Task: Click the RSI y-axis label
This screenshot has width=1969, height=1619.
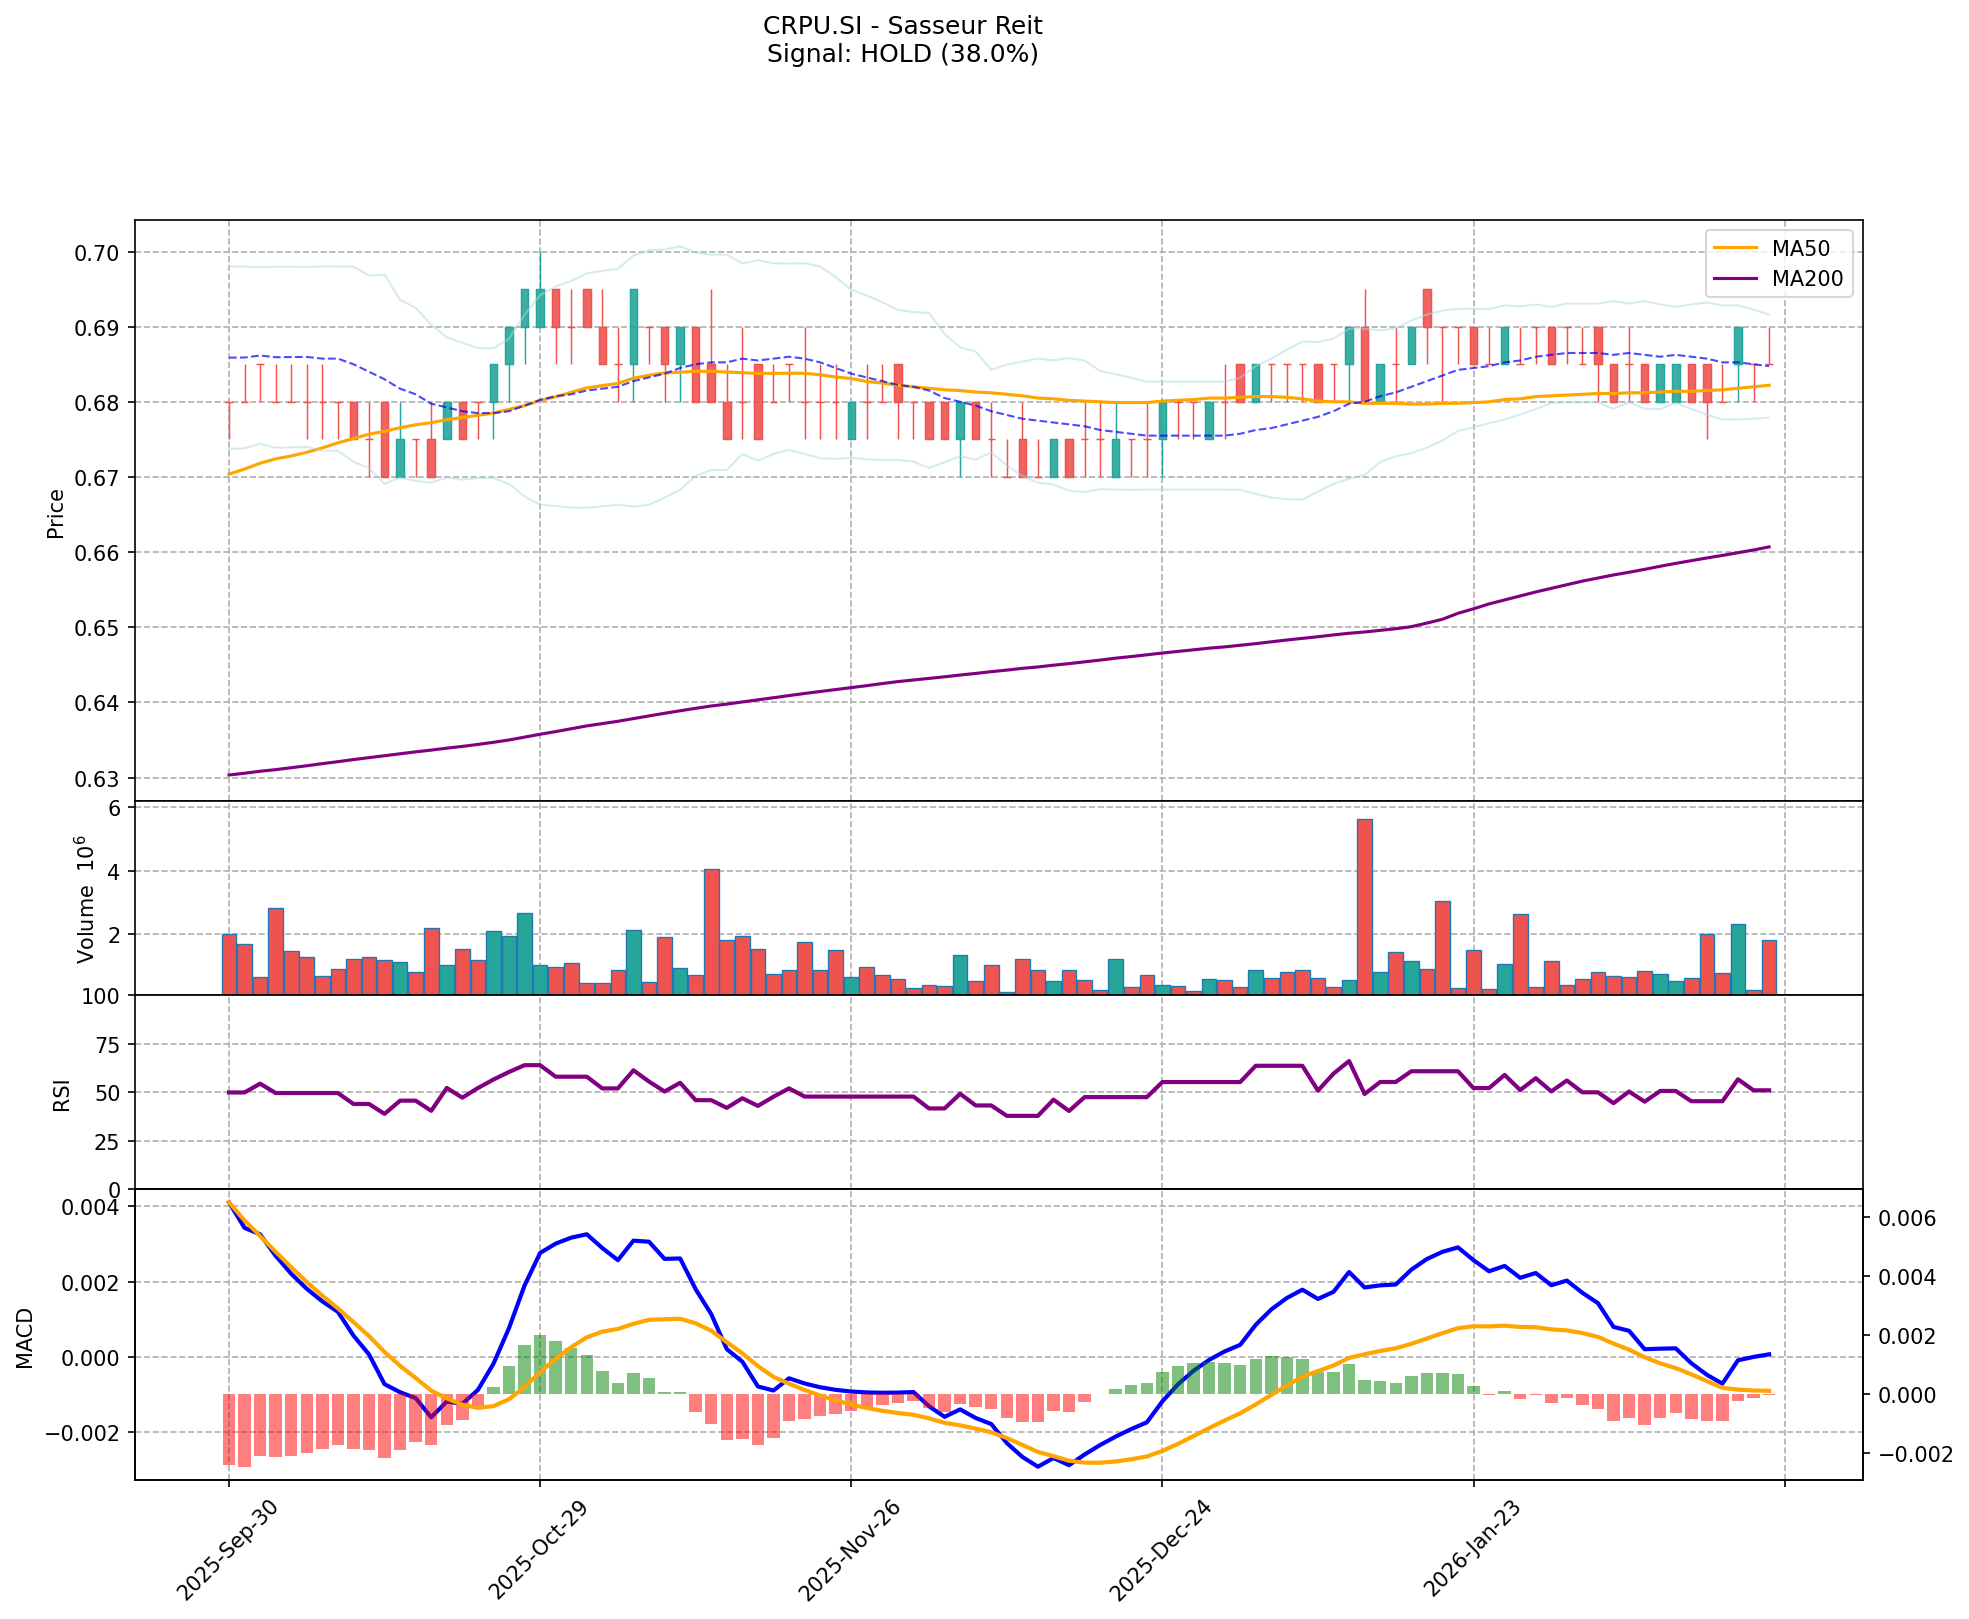Action: click(62, 1094)
